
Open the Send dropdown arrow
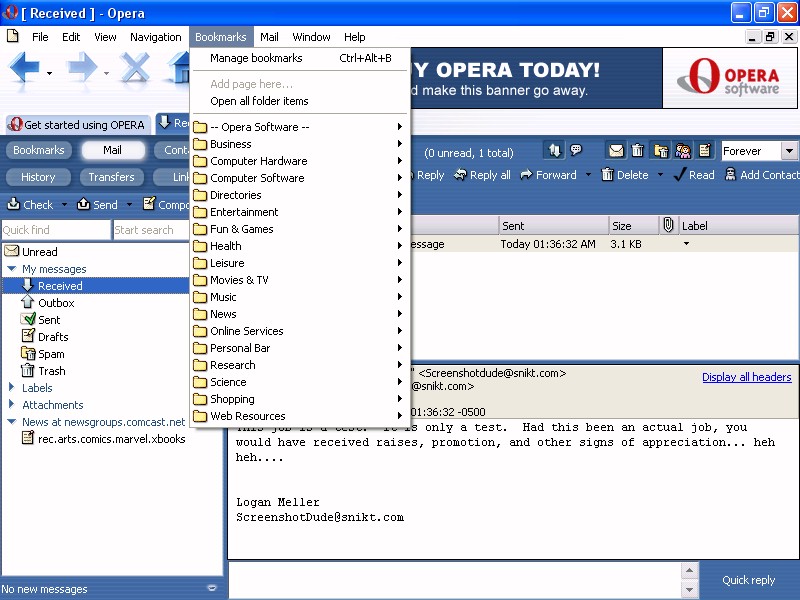(130, 205)
